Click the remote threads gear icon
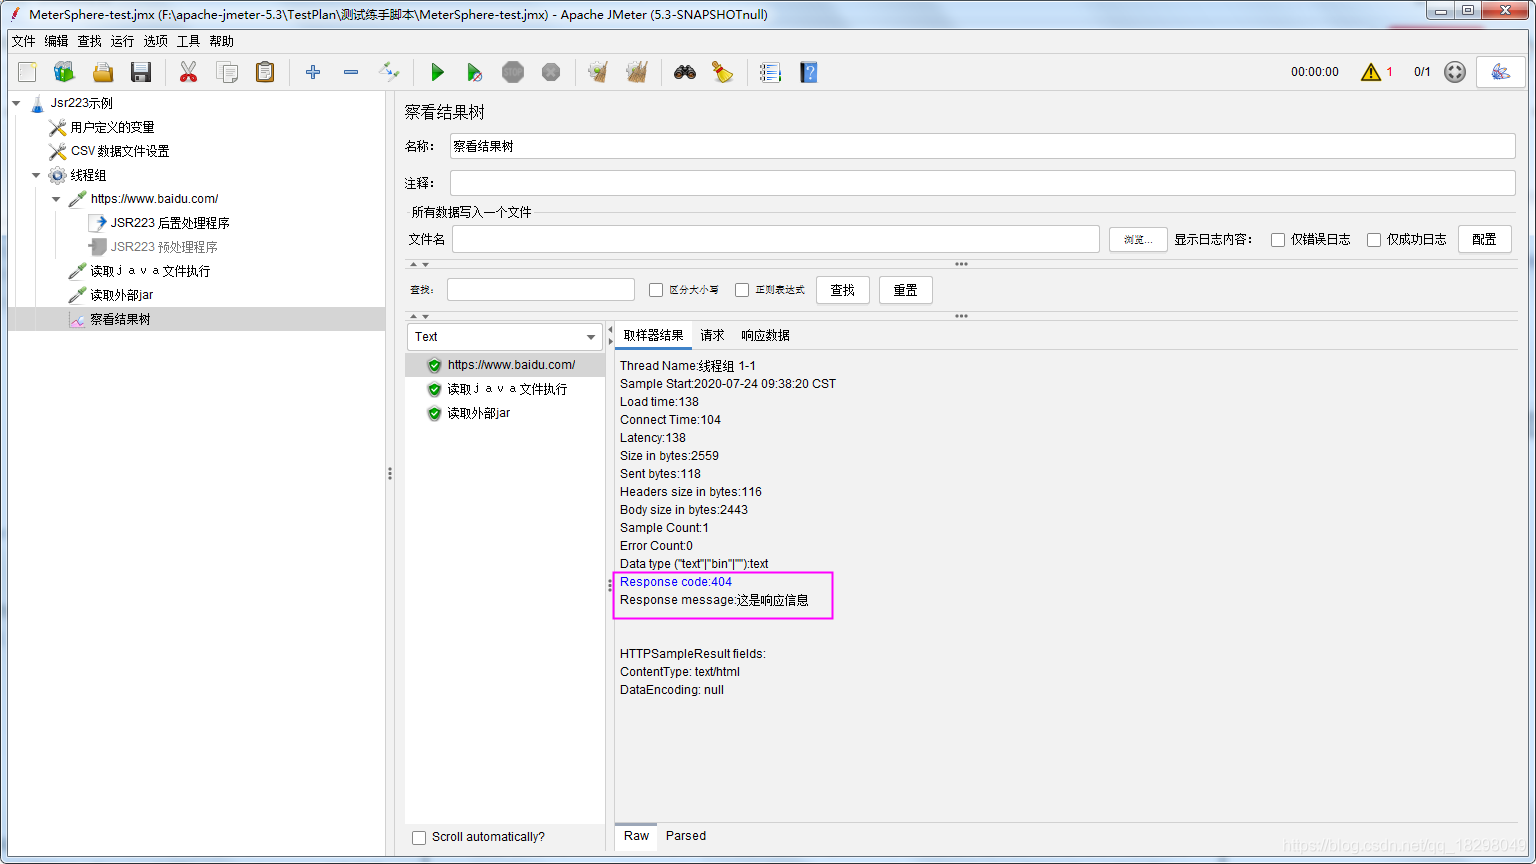The height and width of the screenshot is (864, 1536). coord(1455,72)
